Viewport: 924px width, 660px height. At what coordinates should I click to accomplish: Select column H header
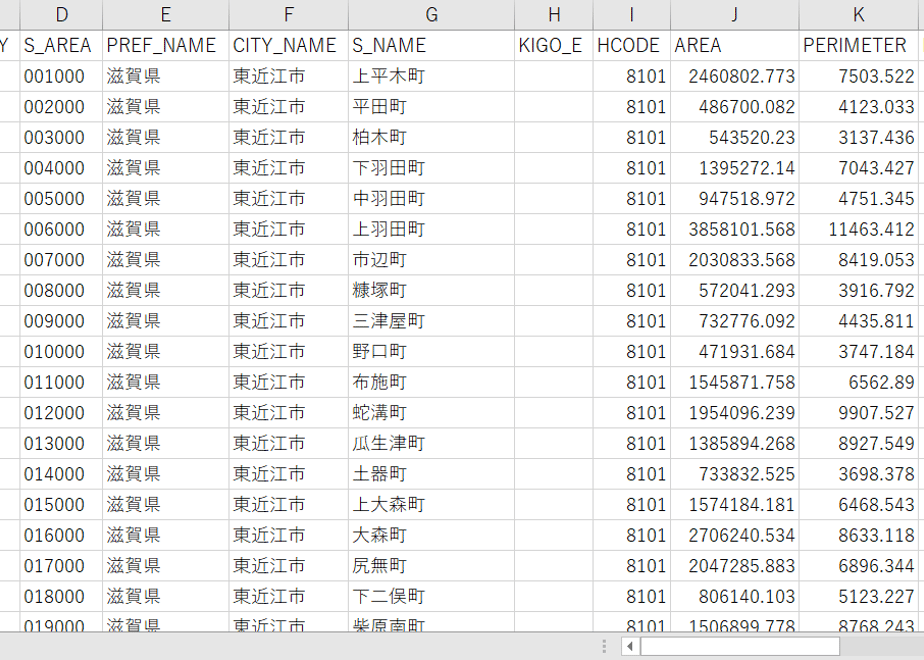pyautogui.click(x=554, y=15)
